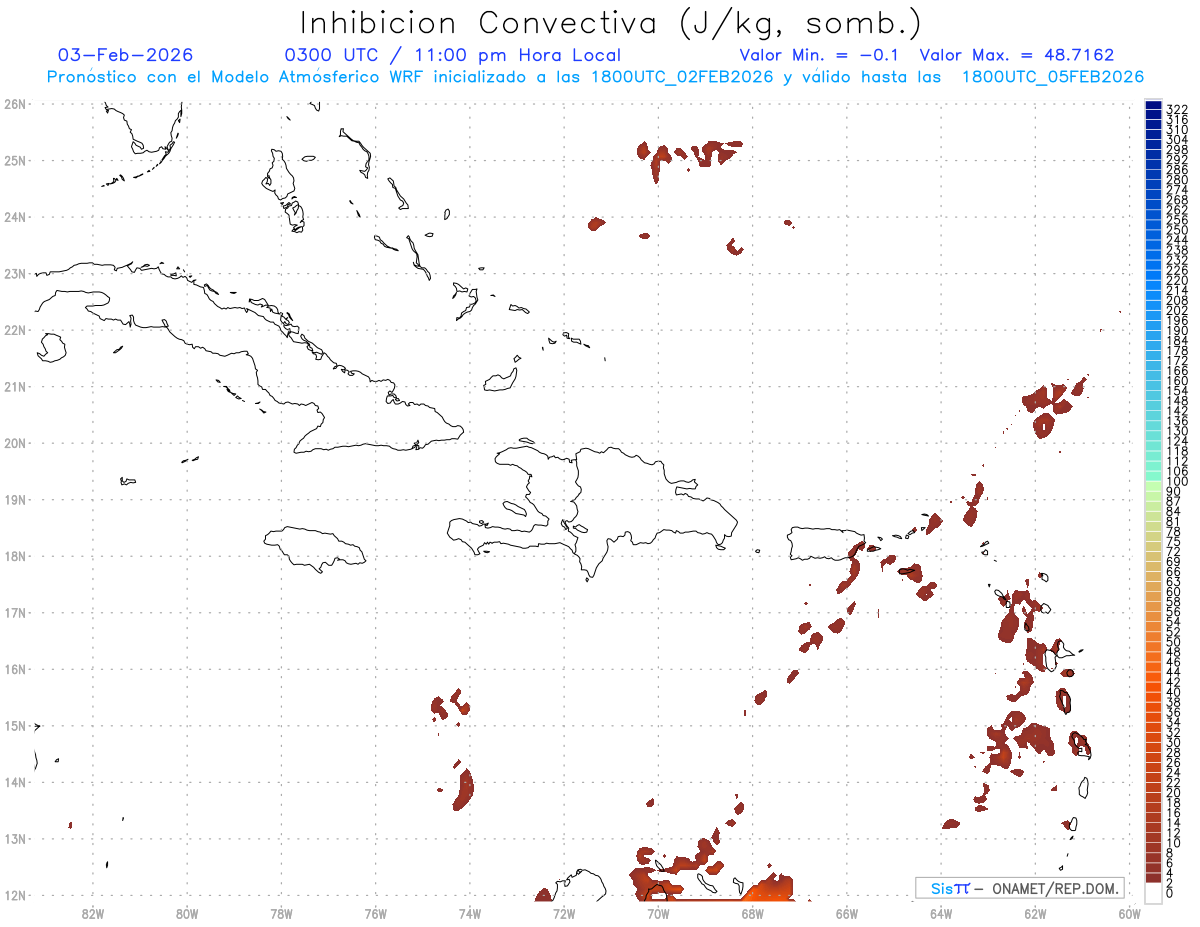Click the 21N latitude label

click(x=14, y=386)
